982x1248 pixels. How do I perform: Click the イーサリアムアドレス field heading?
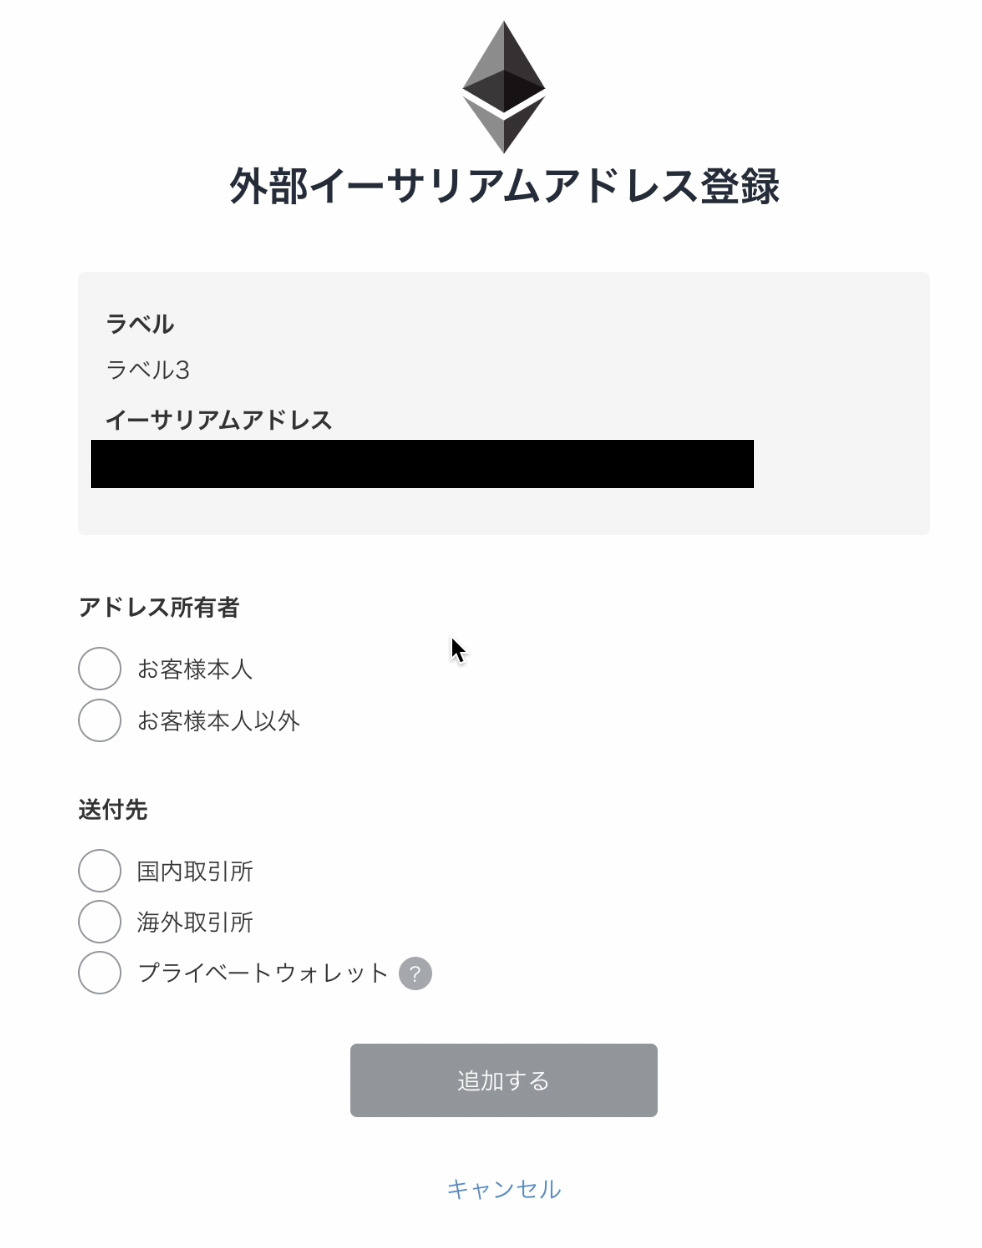point(218,420)
